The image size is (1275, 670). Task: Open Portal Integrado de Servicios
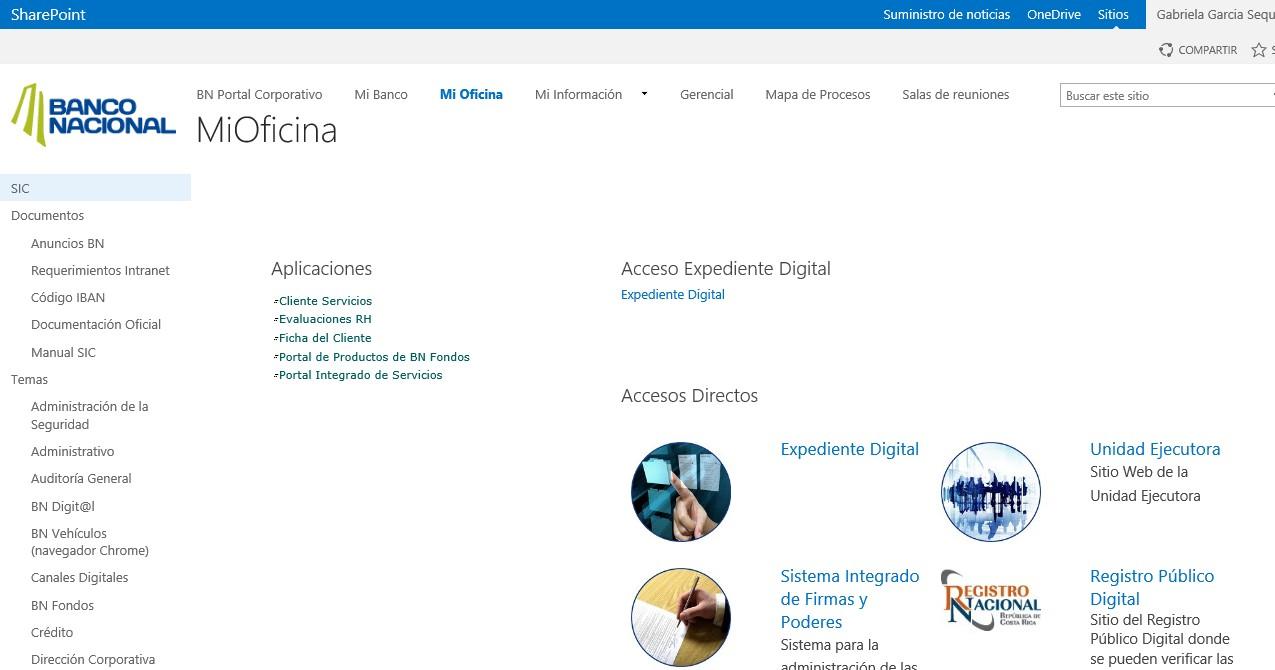coord(360,375)
